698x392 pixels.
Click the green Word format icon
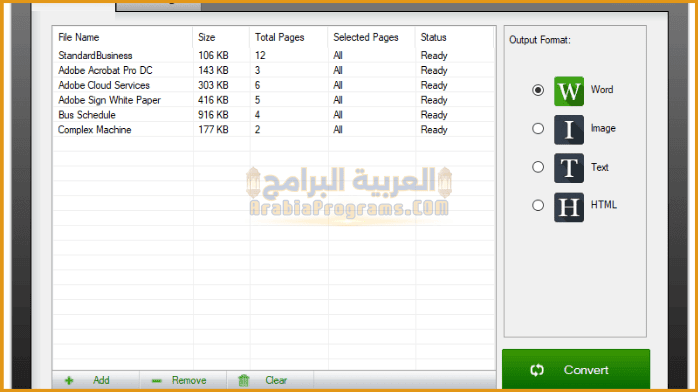point(568,91)
